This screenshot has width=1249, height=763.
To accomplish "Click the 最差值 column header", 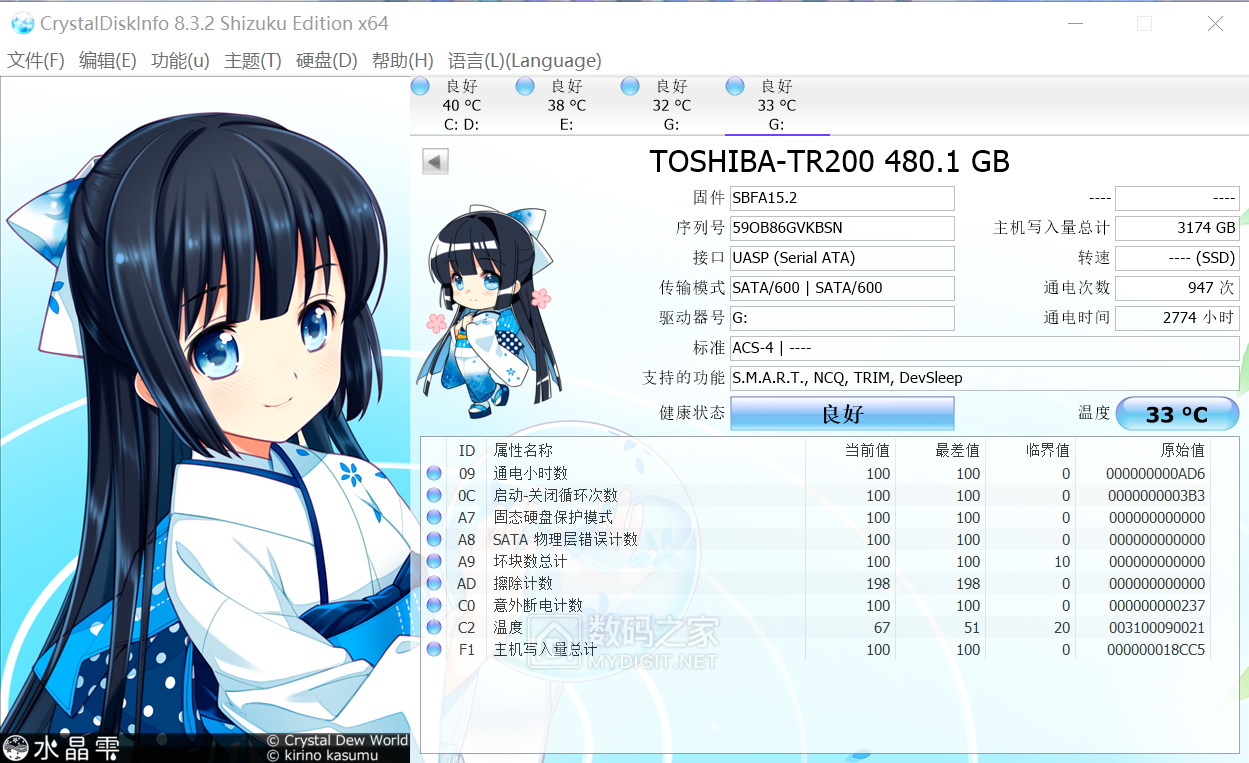I will [941, 451].
